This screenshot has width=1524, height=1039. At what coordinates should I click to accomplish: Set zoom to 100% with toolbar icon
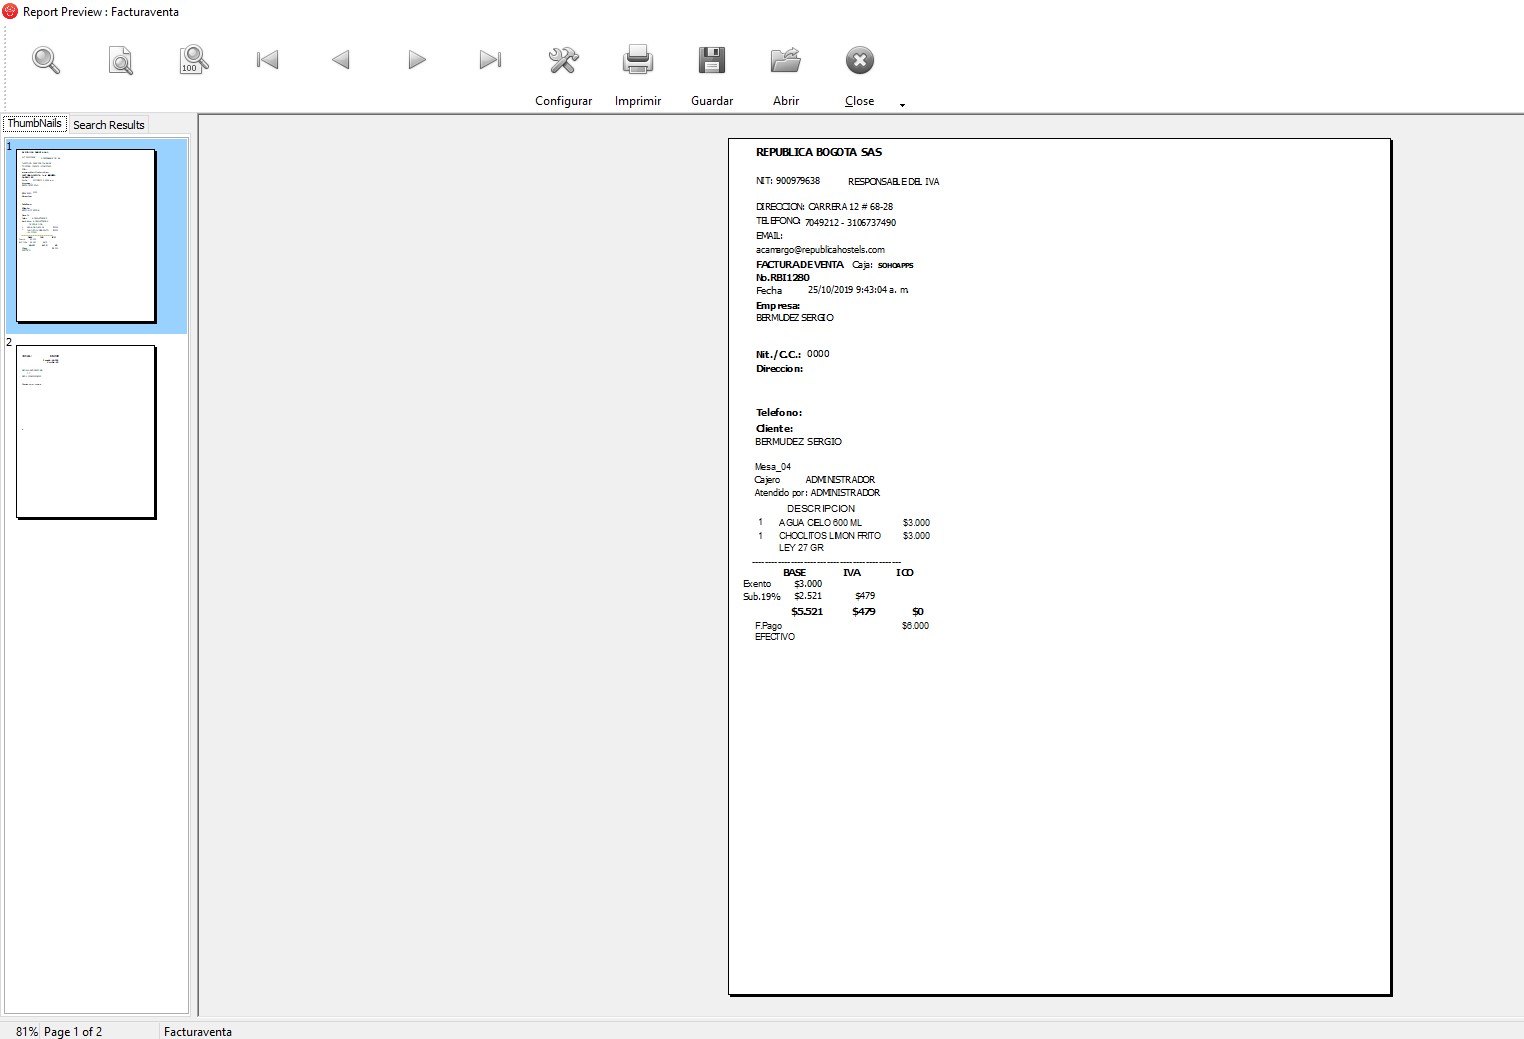[x=193, y=60]
